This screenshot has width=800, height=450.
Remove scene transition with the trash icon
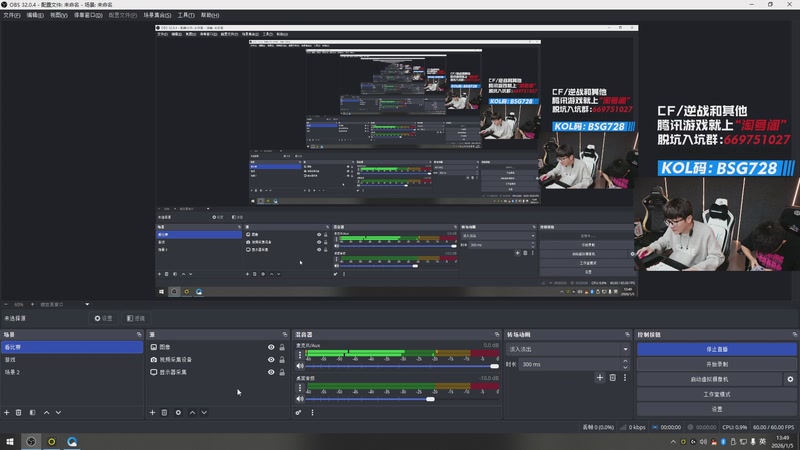613,378
